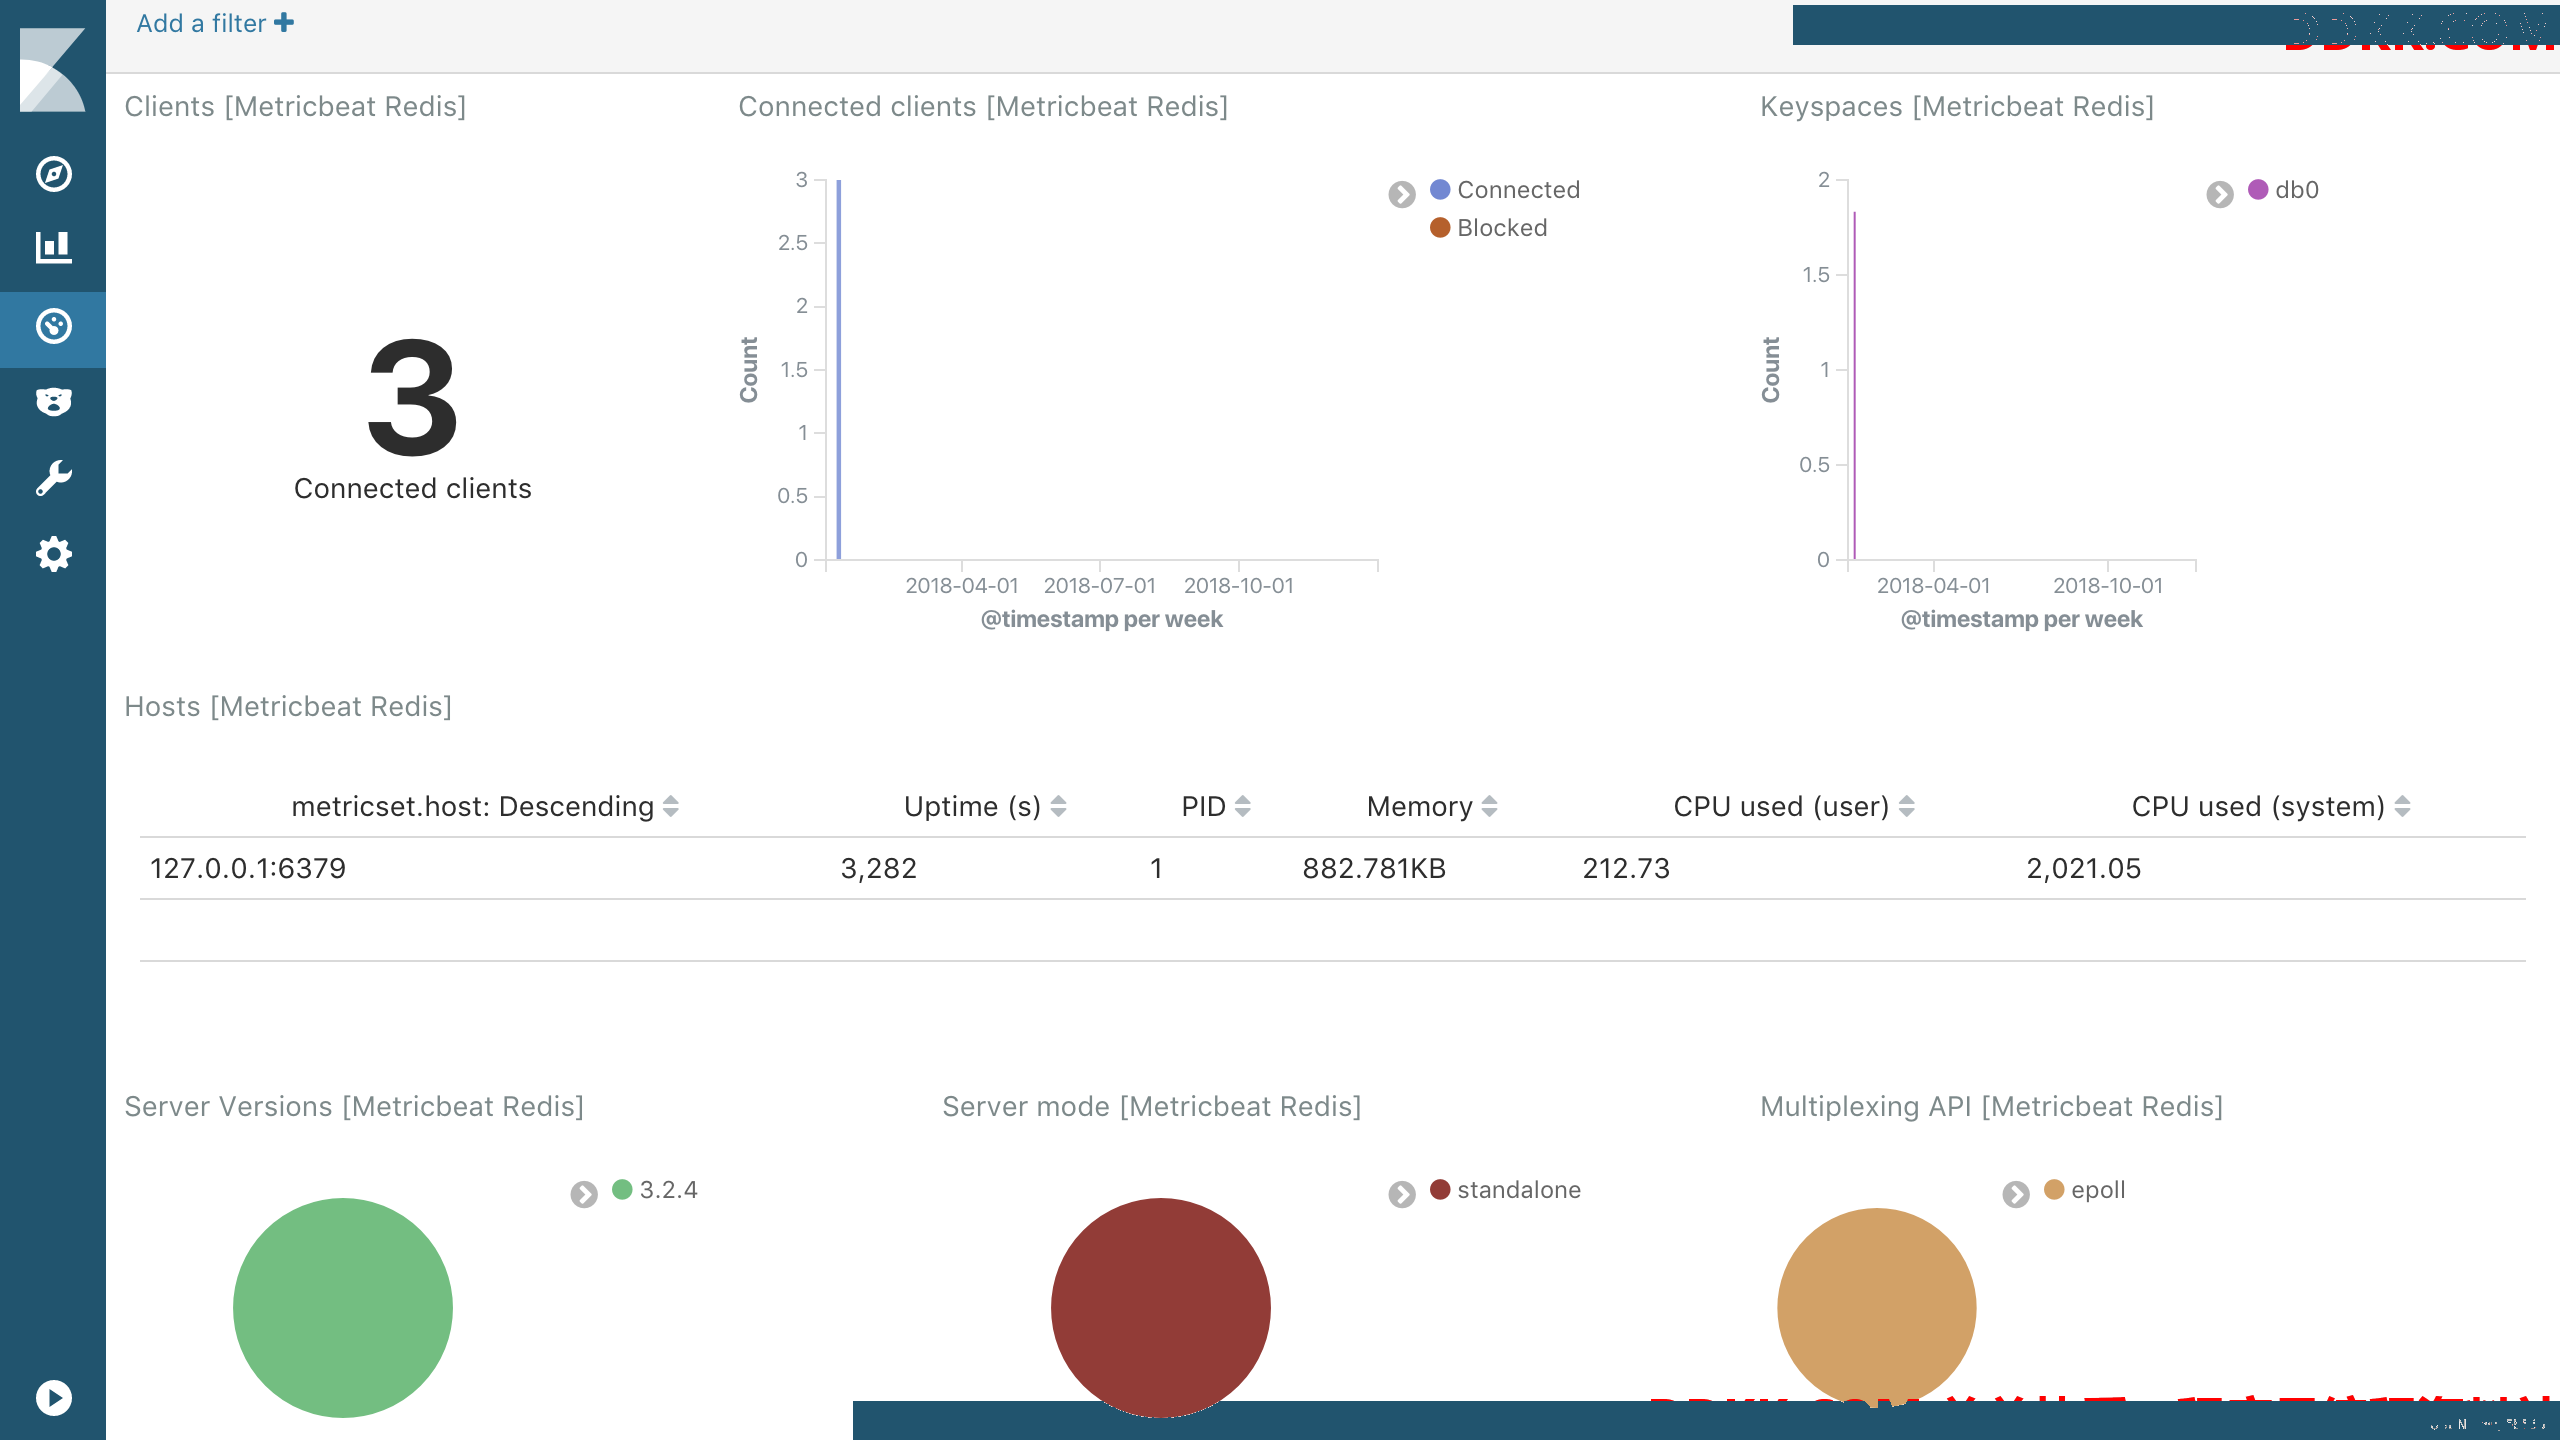Click the 3.2.4 legend color dot

click(622, 1189)
